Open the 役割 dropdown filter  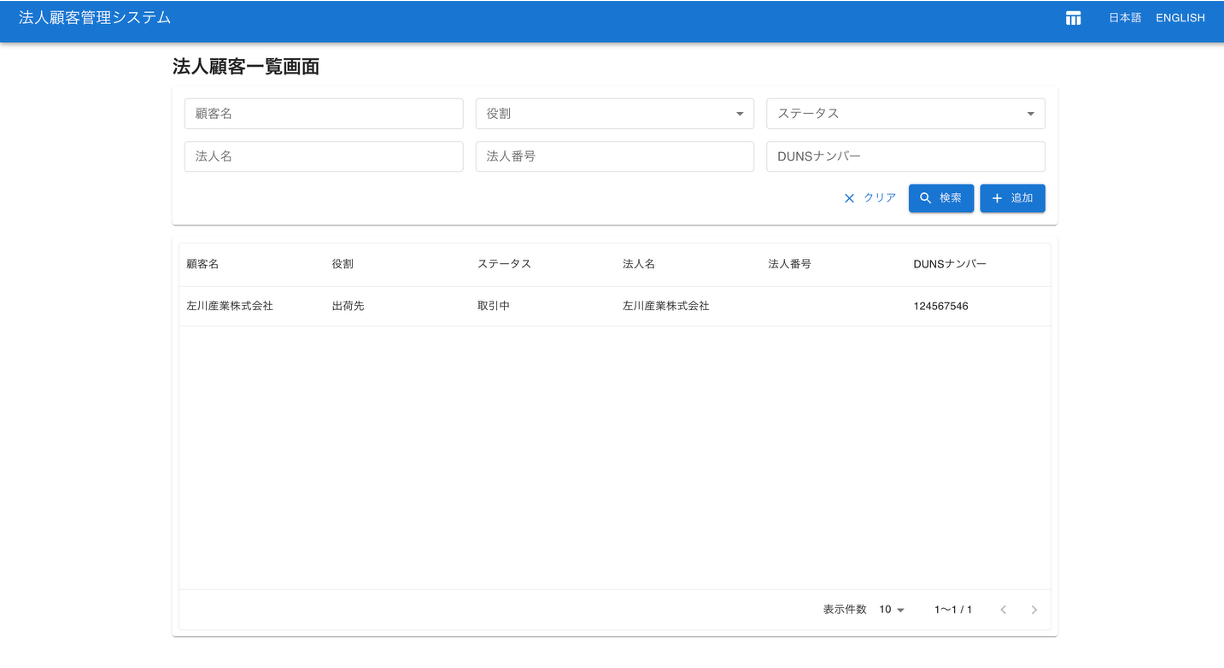pos(615,114)
